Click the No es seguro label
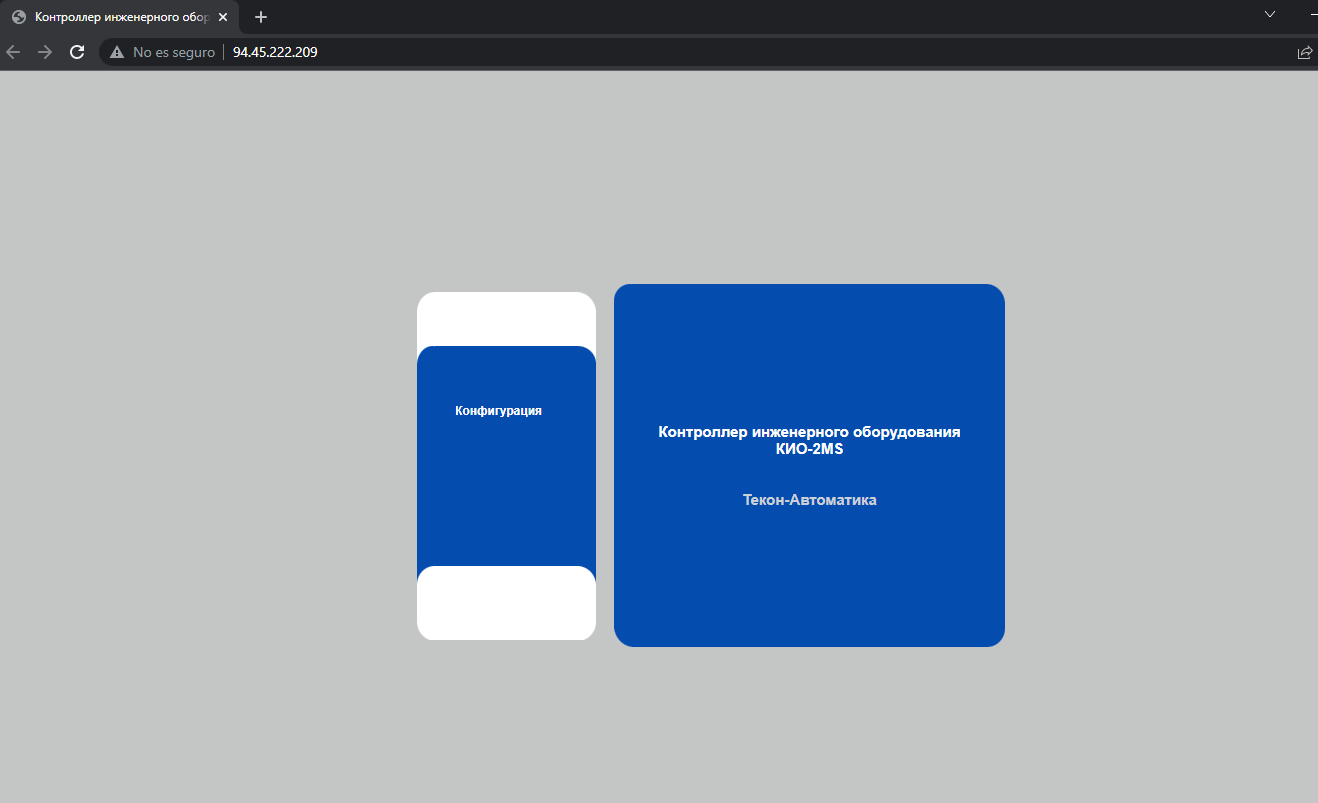 [x=174, y=52]
